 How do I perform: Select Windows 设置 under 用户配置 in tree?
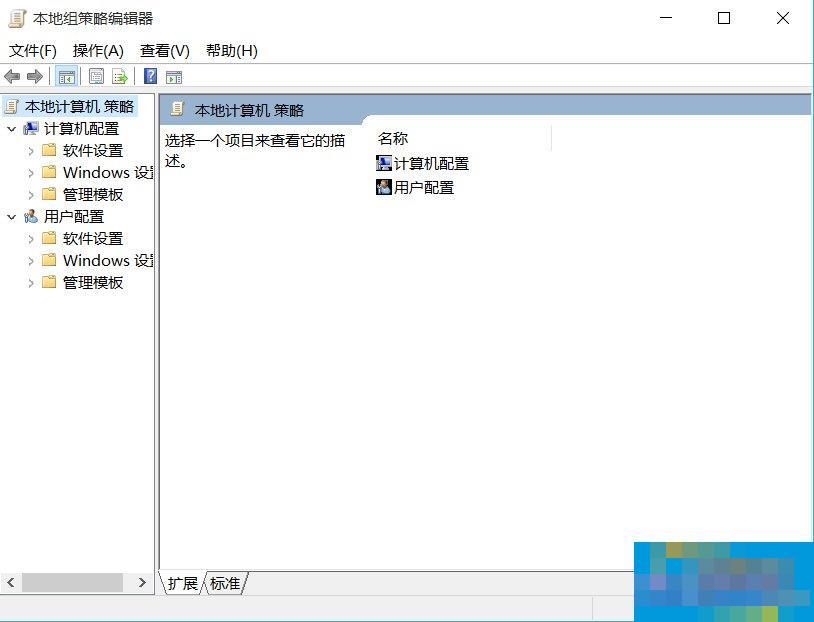coord(108,260)
